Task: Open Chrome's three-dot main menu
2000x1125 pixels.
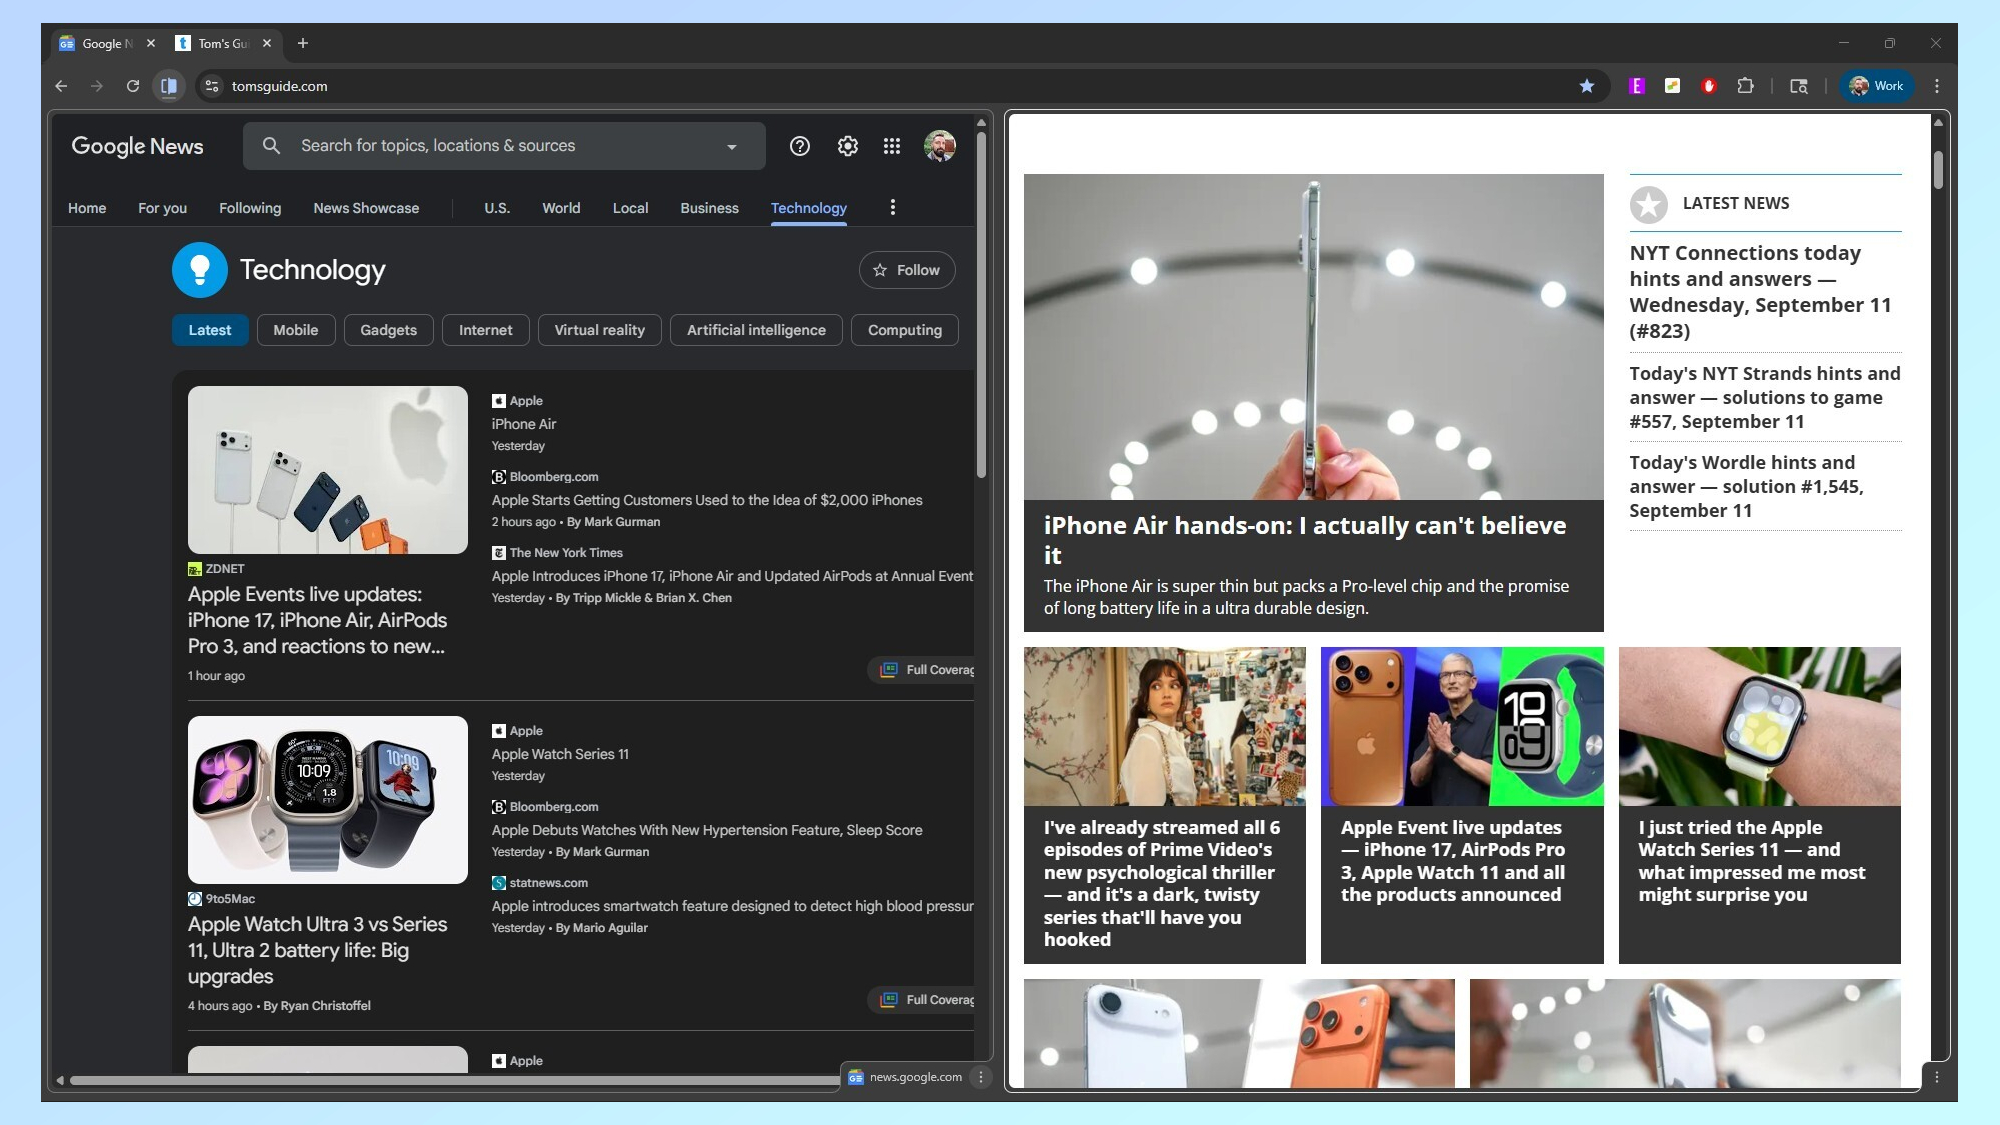Action: [1936, 86]
